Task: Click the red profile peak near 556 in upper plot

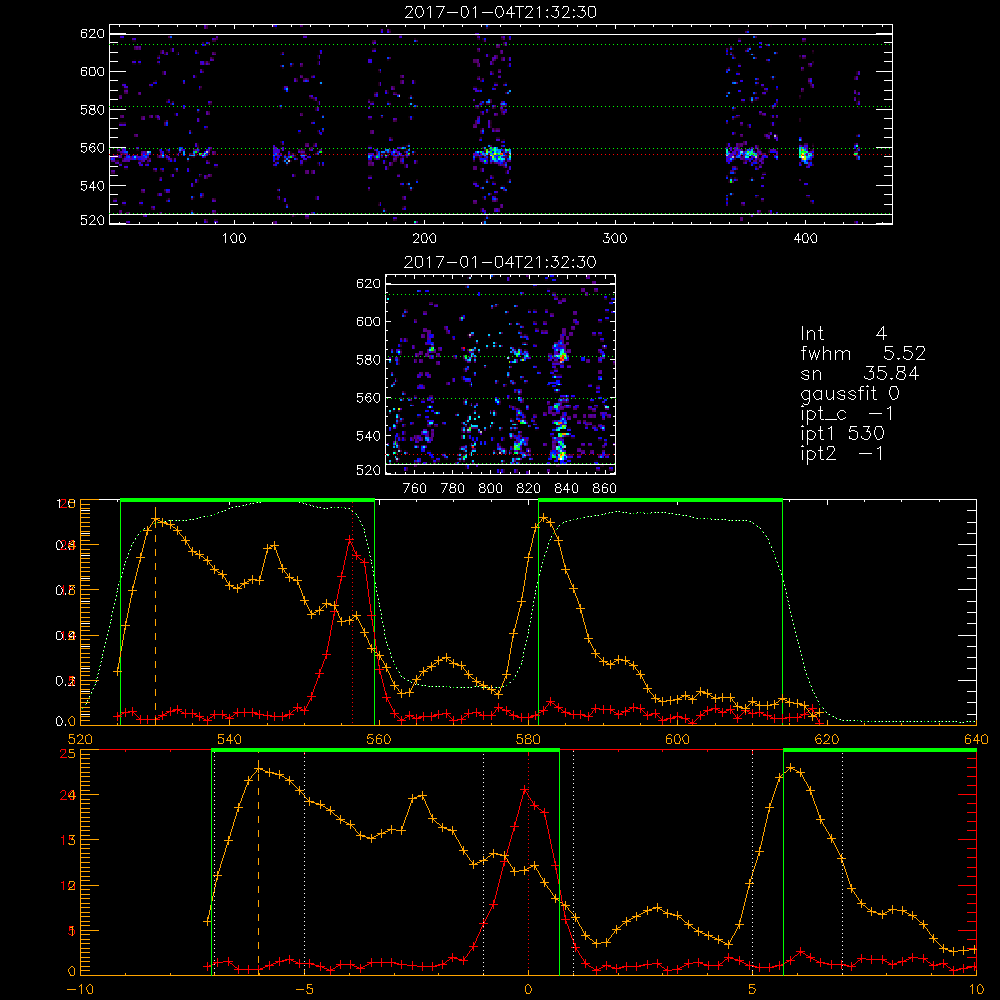Action: click(350, 540)
